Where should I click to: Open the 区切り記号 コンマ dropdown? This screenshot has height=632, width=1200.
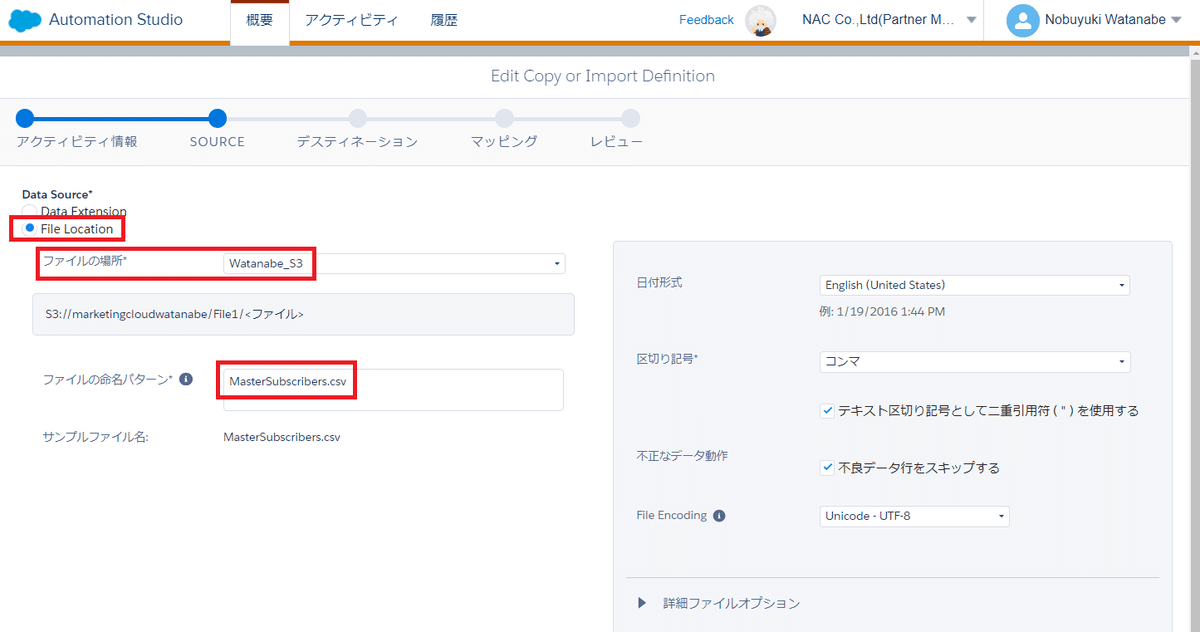coord(974,361)
